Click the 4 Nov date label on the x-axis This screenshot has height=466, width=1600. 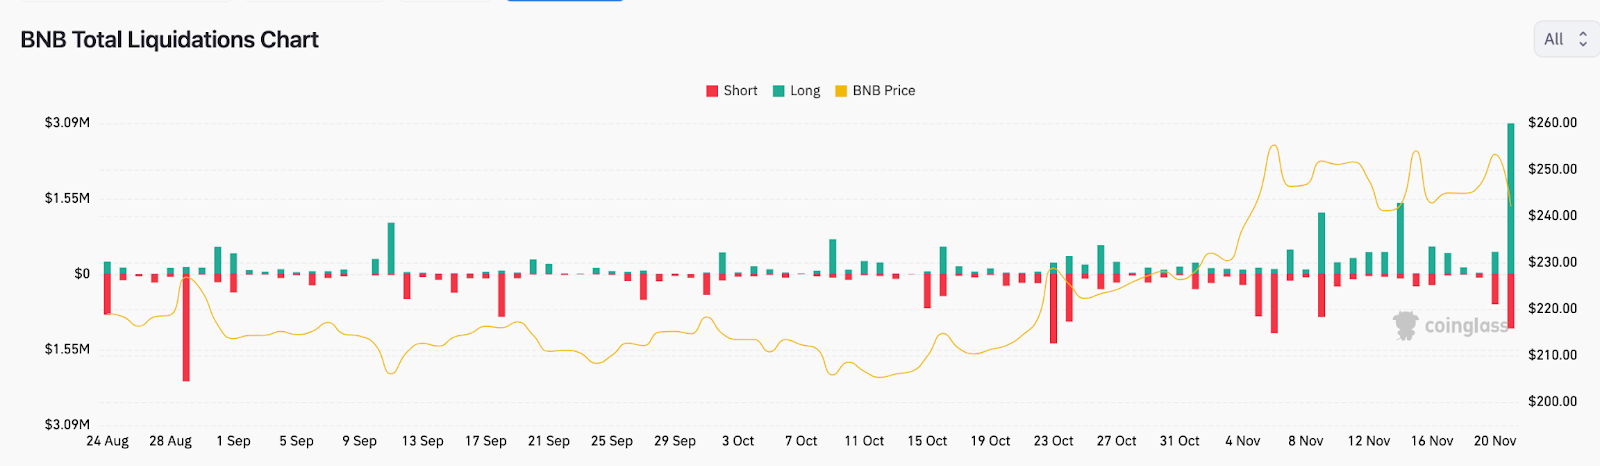coord(1242,441)
